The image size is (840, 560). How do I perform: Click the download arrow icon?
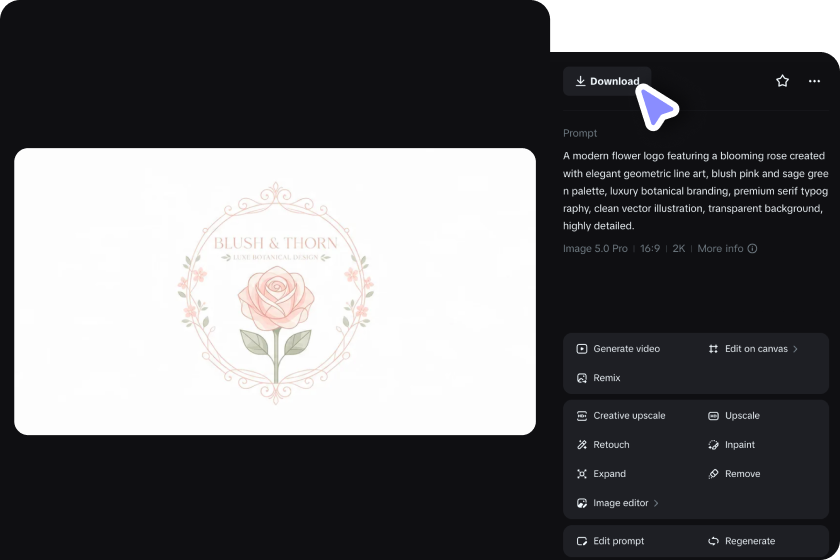pyautogui.click(x=580, y=81)
